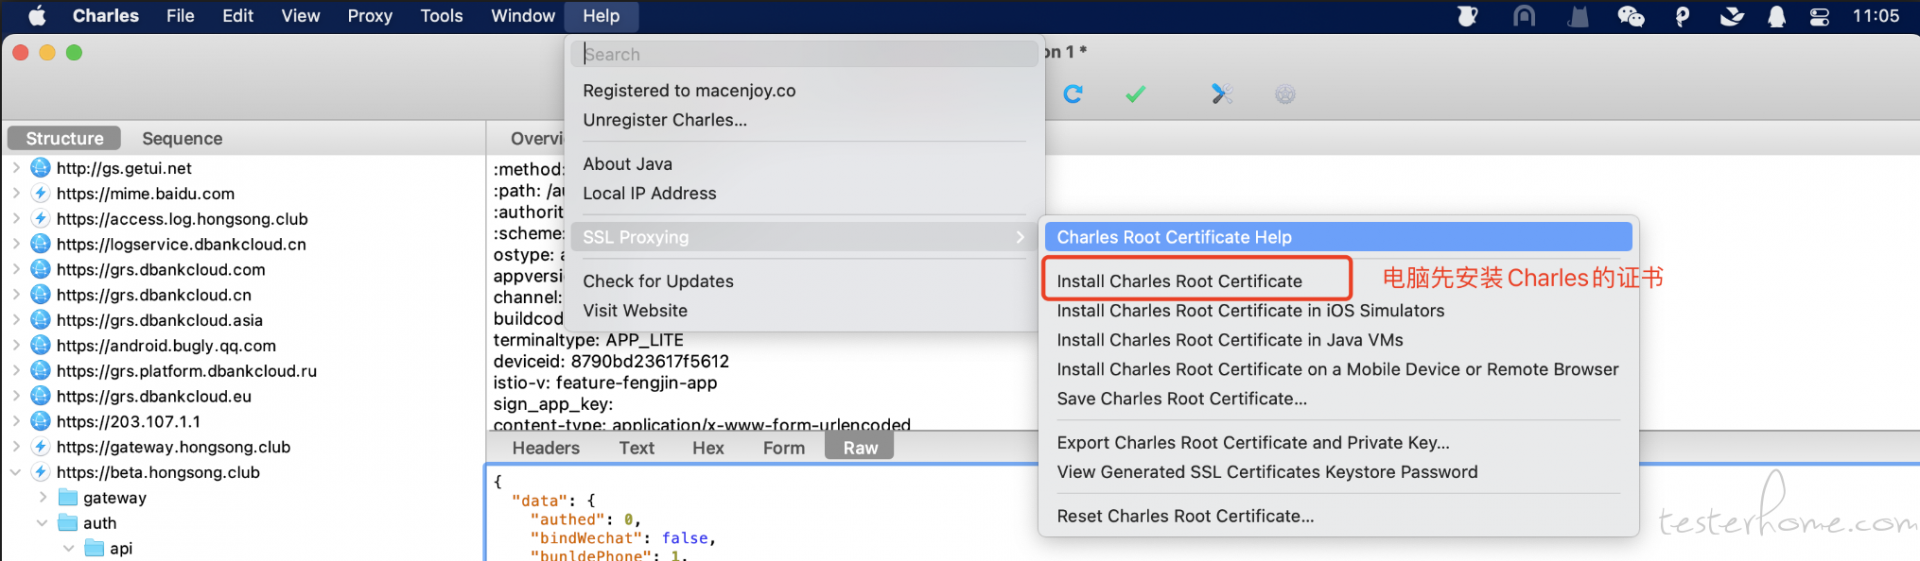Choose Install Certificate on Mobile Device or Remote Browser
The image size is (1920, 561).
(x=1338, y=369)
